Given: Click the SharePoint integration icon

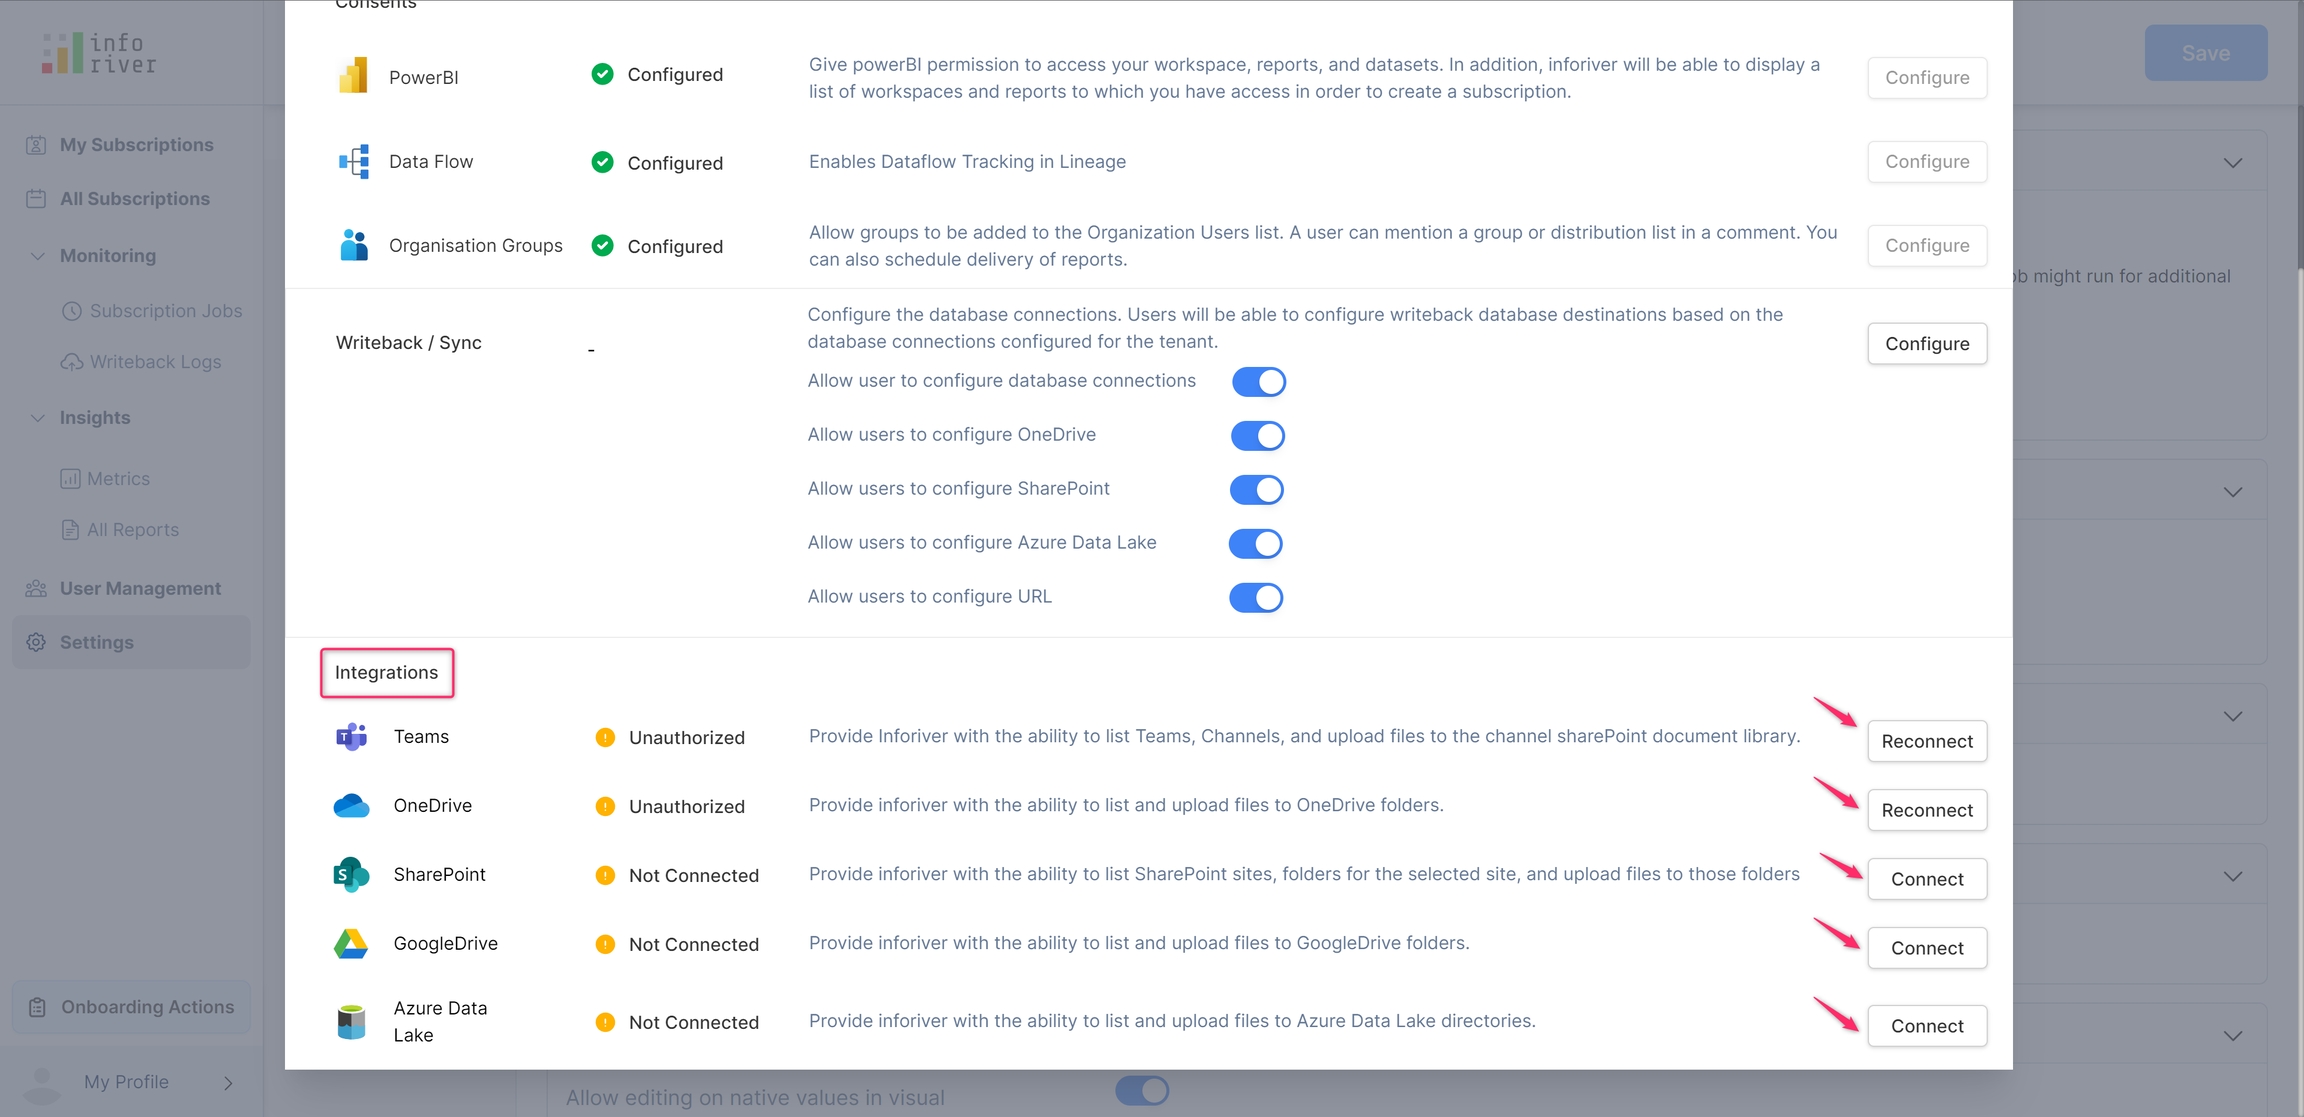Looking at the screenshot, I should coord(351,875).
